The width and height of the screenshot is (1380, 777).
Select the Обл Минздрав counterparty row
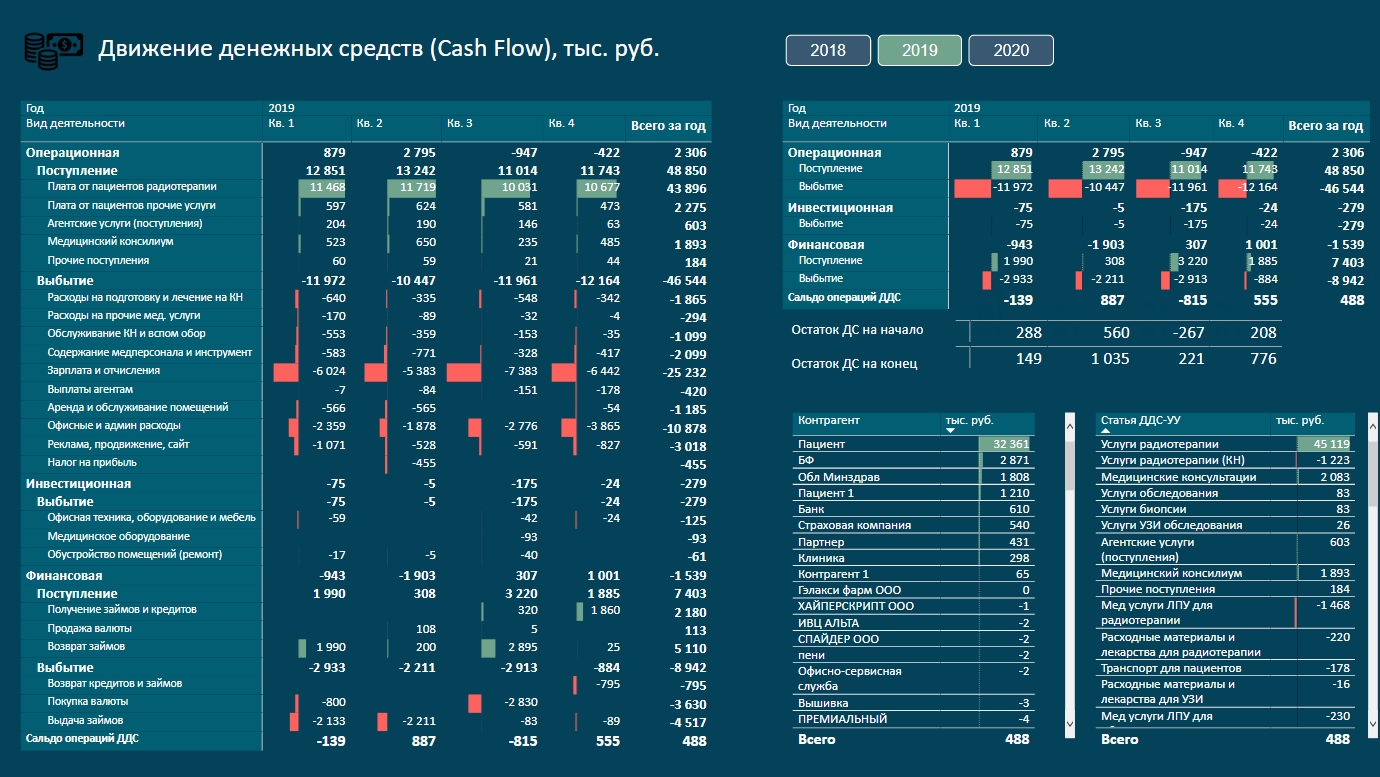914,477
